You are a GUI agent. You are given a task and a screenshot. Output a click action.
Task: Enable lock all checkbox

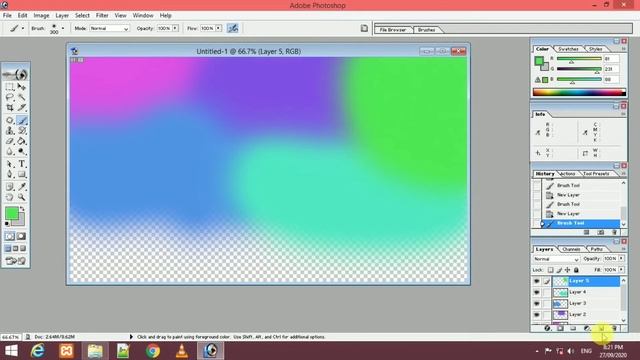click(576, 270)
